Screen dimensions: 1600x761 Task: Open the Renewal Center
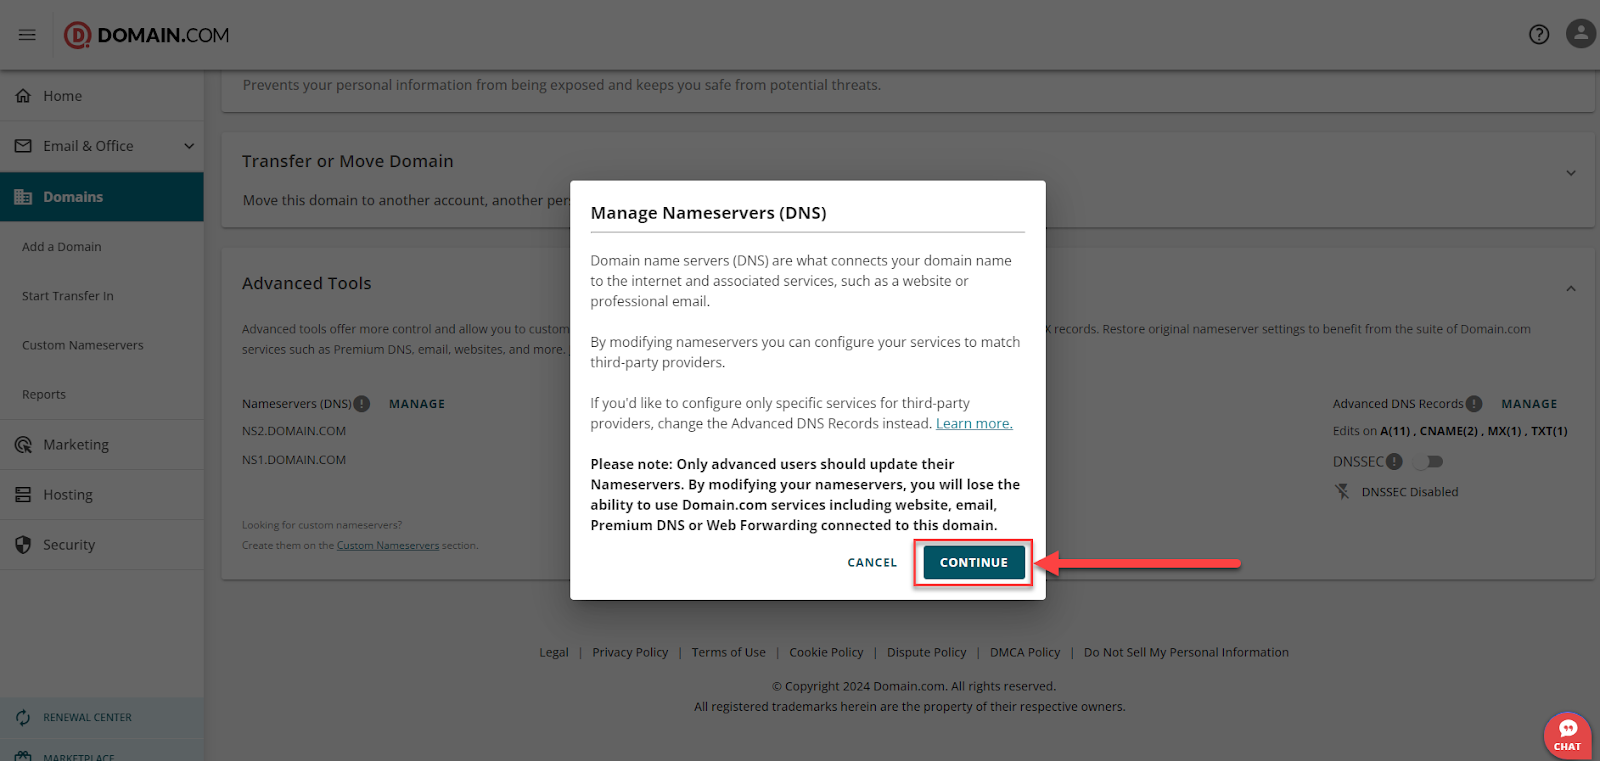pos(102,718)
